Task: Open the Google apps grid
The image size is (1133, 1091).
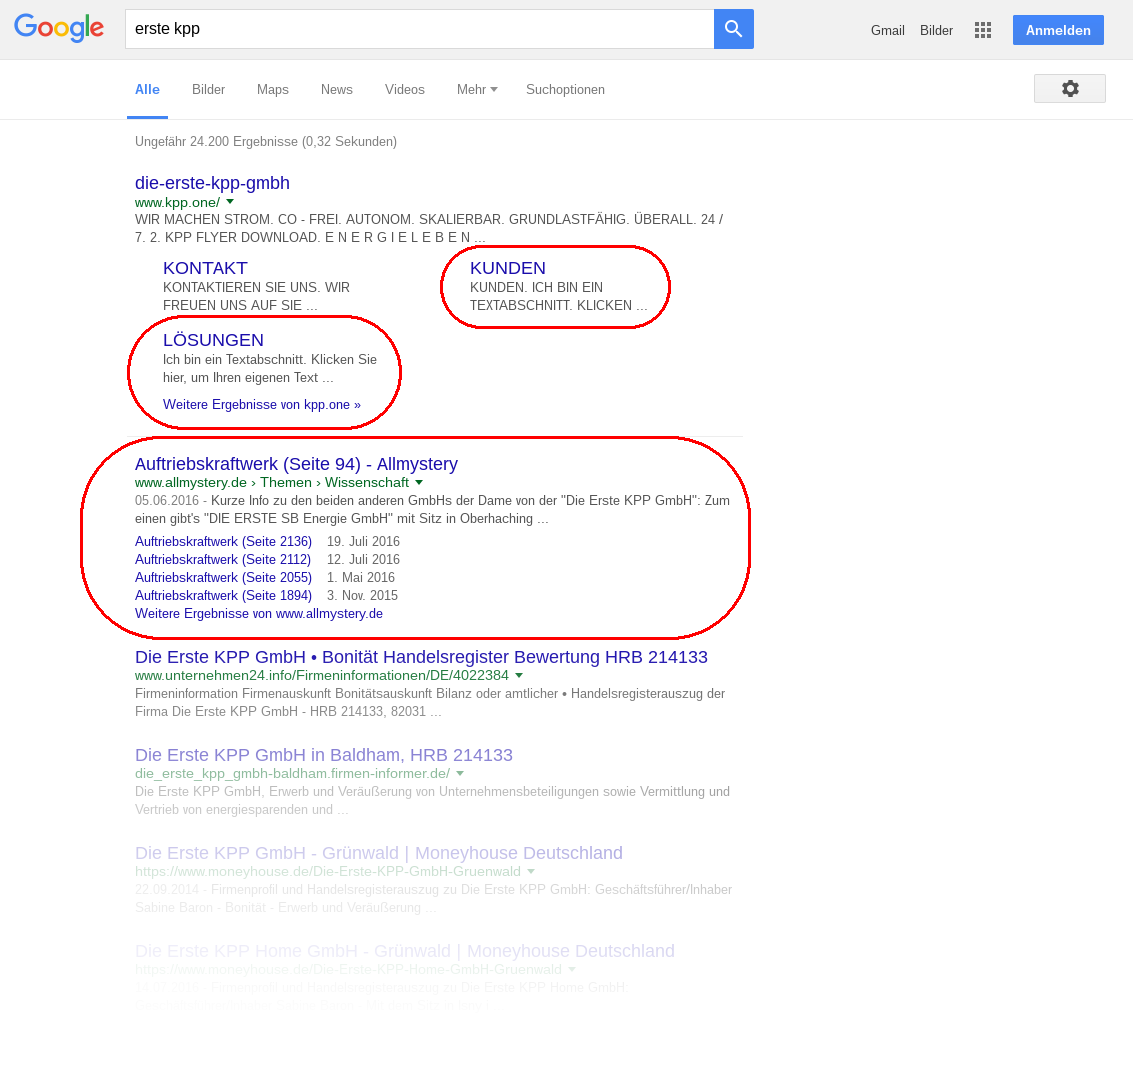Action: coord(982,30)
